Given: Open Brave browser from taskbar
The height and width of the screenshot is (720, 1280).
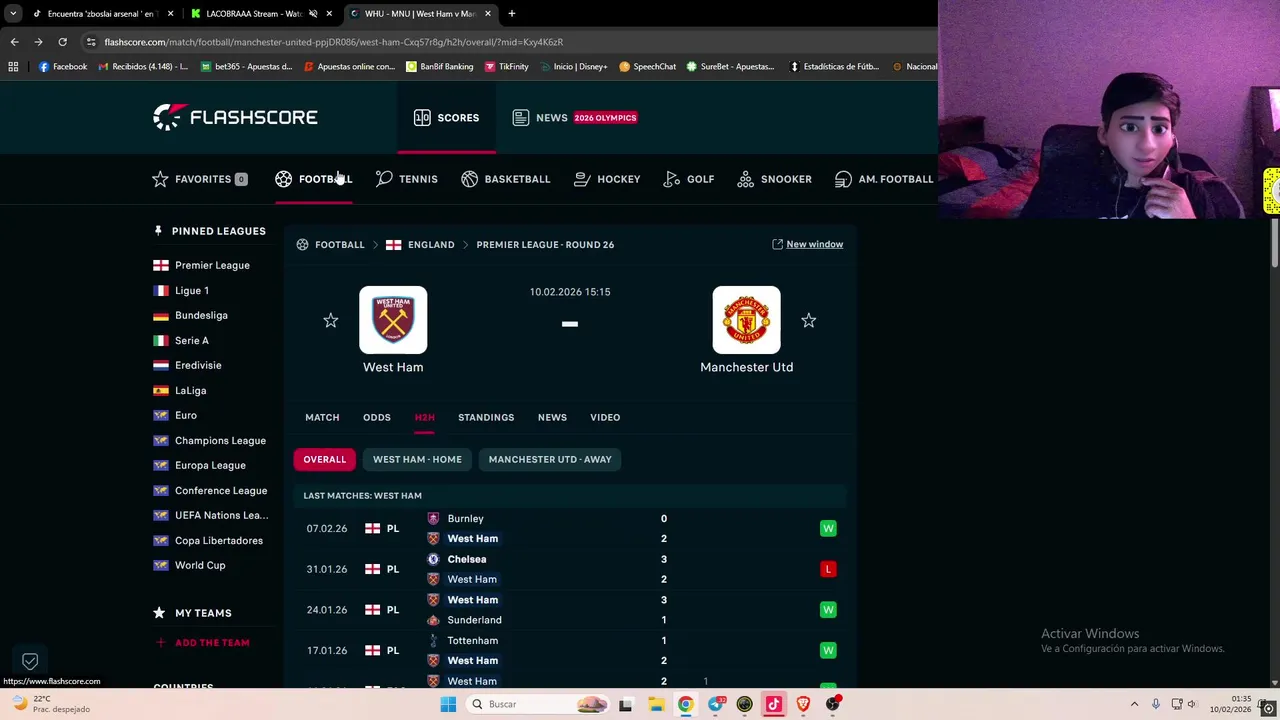Looking at the screenshot, I should (803, 704).
